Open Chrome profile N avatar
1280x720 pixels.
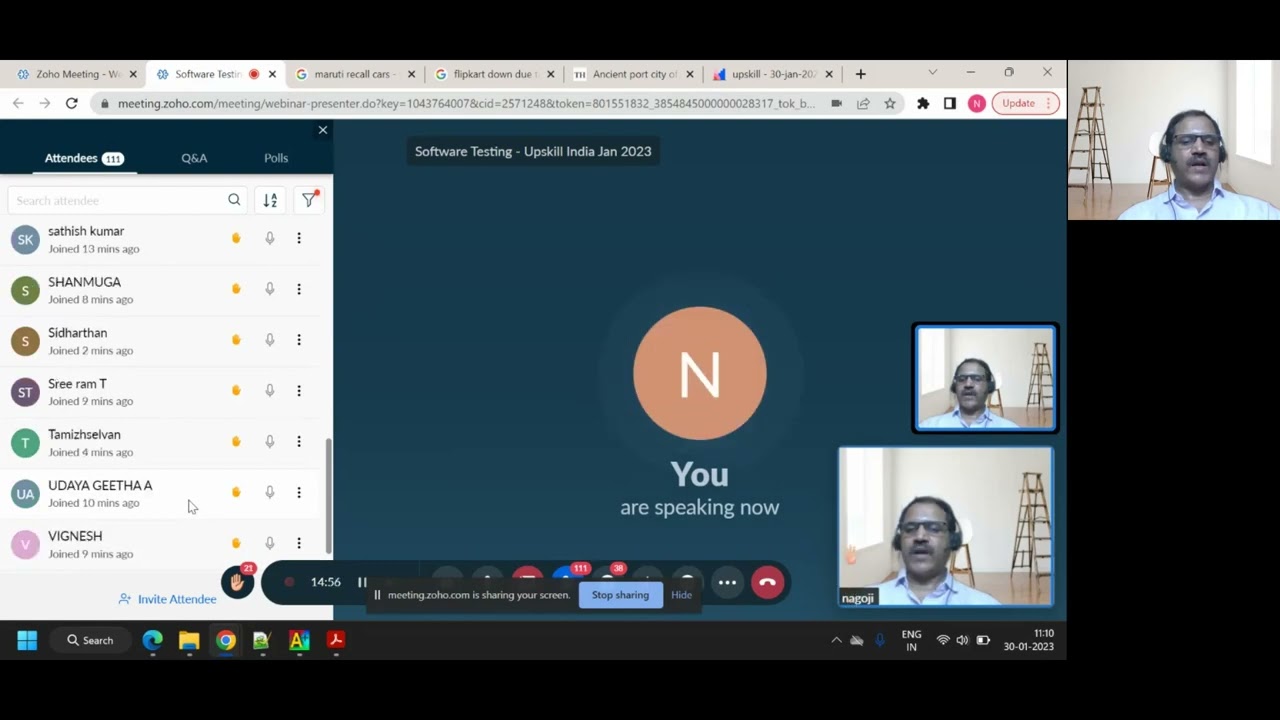tap(977, 103)
